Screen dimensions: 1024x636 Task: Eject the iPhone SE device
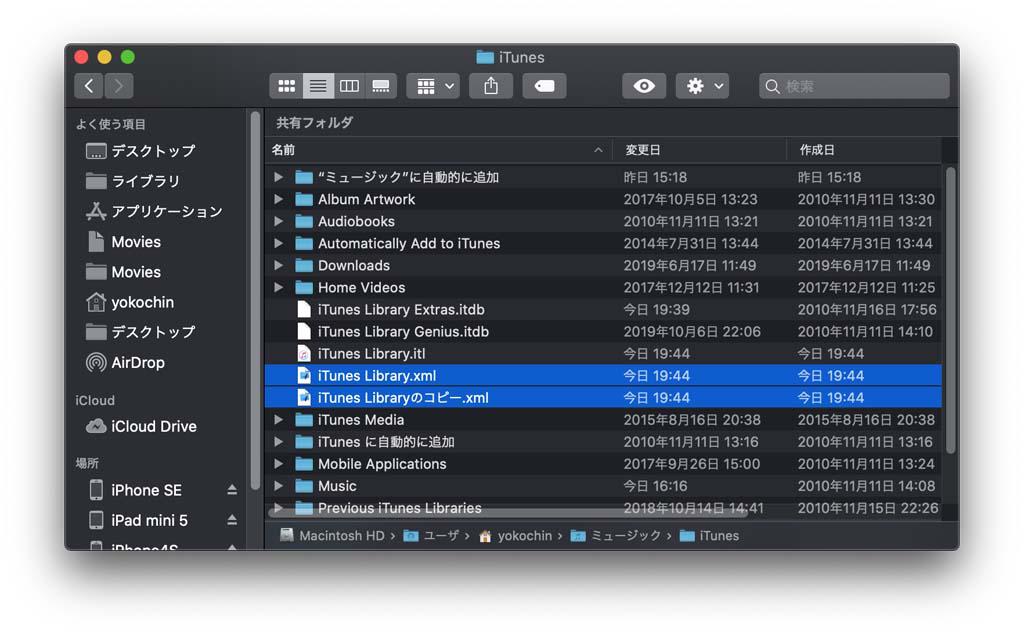tap(232, 490)
